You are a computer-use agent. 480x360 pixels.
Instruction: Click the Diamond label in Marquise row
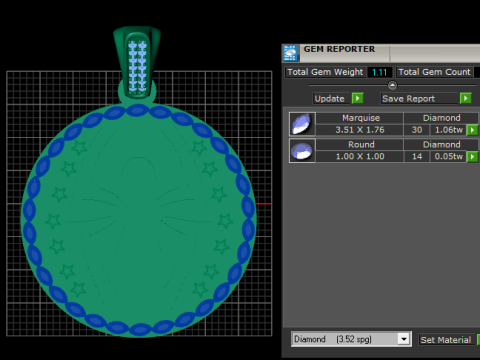pos(441,118)
